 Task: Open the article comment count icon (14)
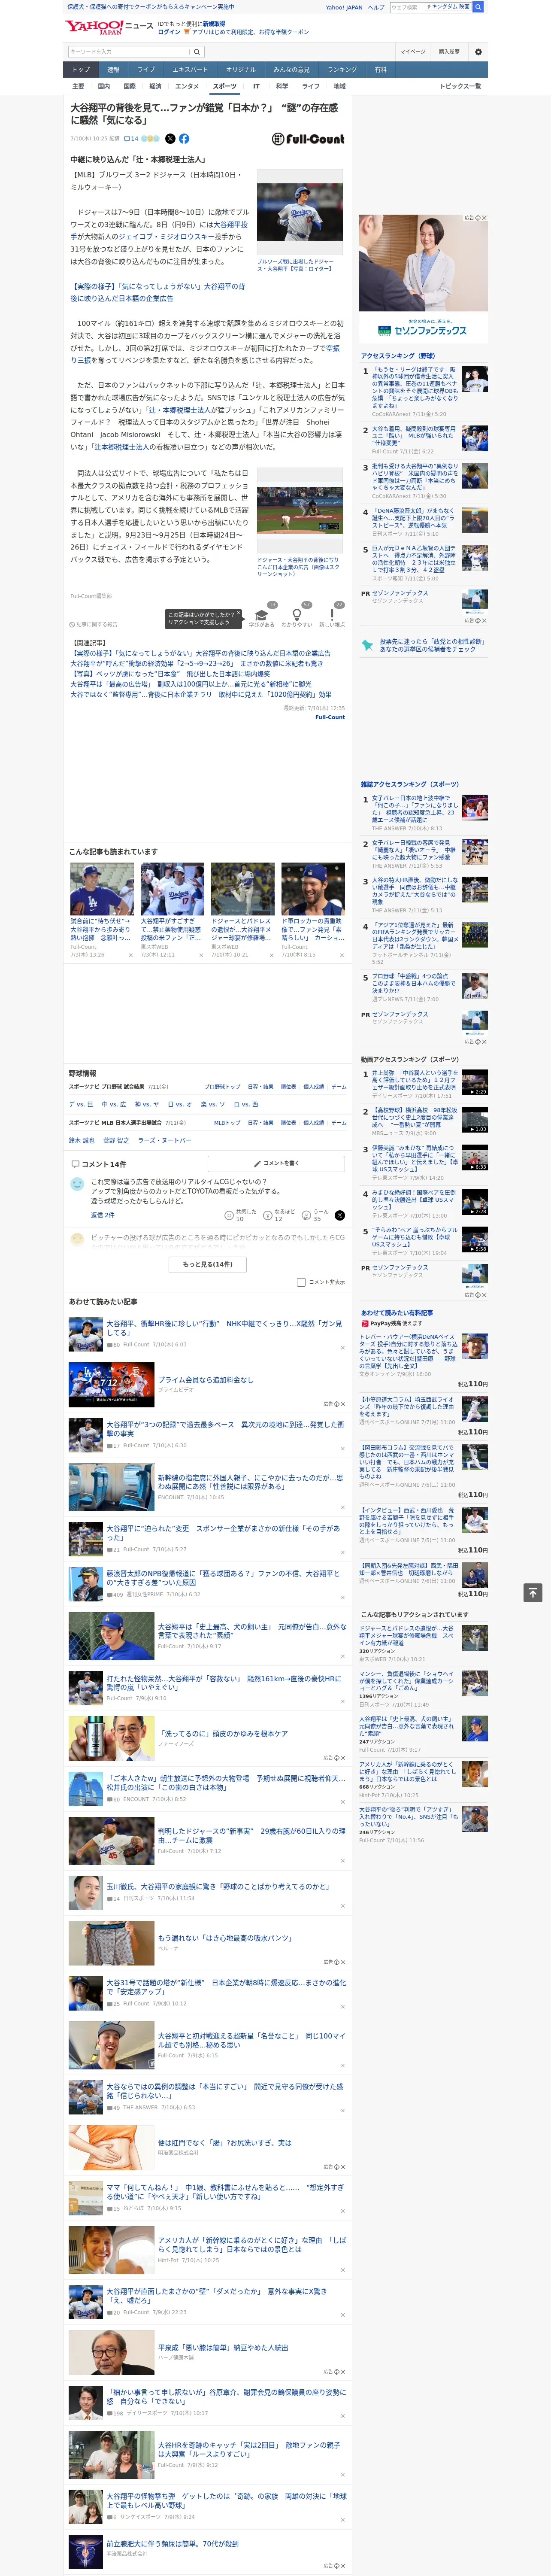pos(131,139)
